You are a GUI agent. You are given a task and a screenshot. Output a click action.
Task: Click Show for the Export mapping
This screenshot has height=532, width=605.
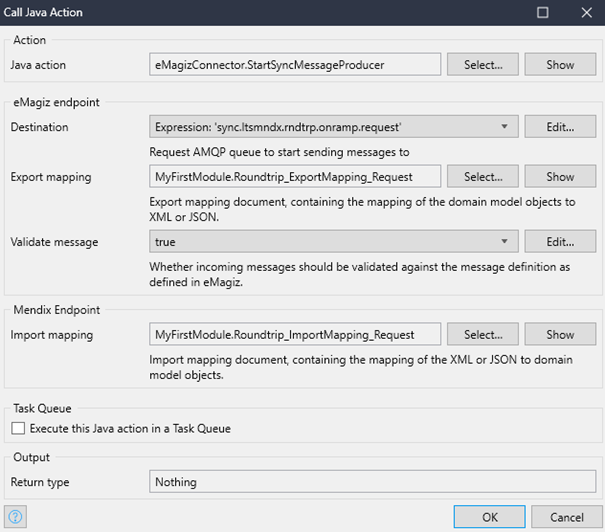[560, 176]
